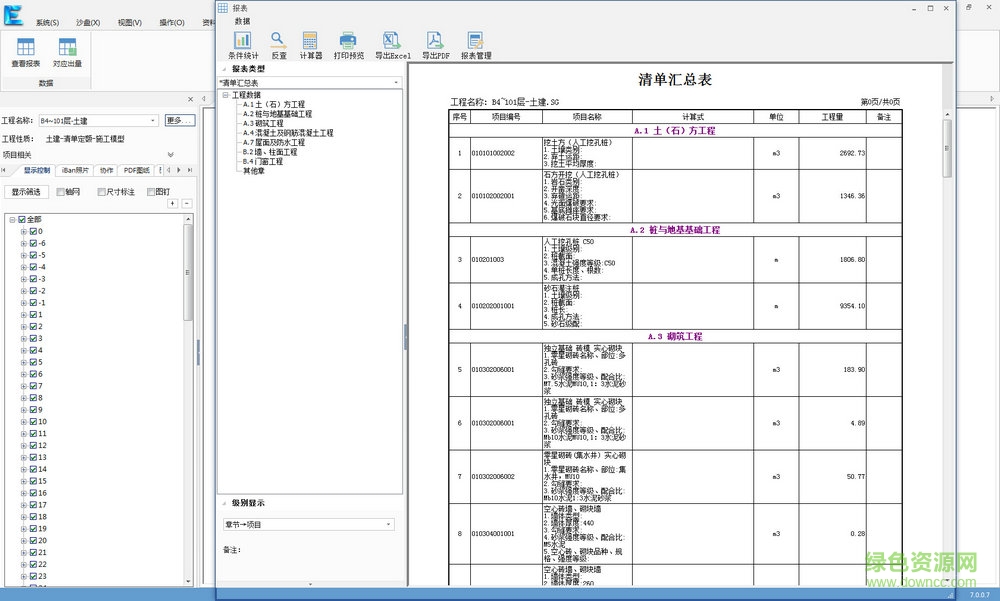Toggle the 尺寸标注 checkbox
The image size is (1000, 601).
click(x=101, y=192)
